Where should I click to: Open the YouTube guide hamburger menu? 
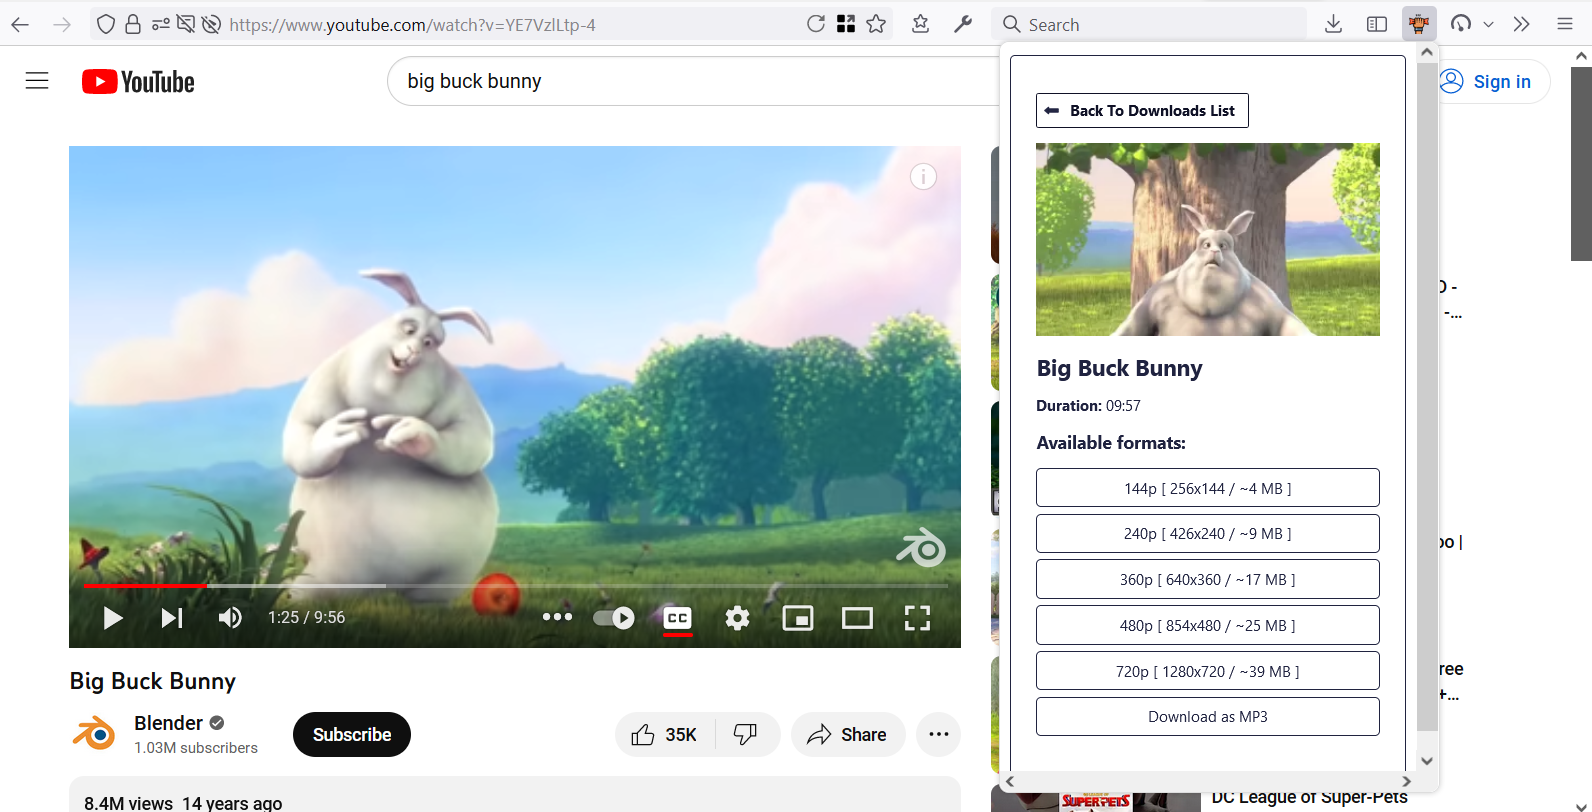37,81
